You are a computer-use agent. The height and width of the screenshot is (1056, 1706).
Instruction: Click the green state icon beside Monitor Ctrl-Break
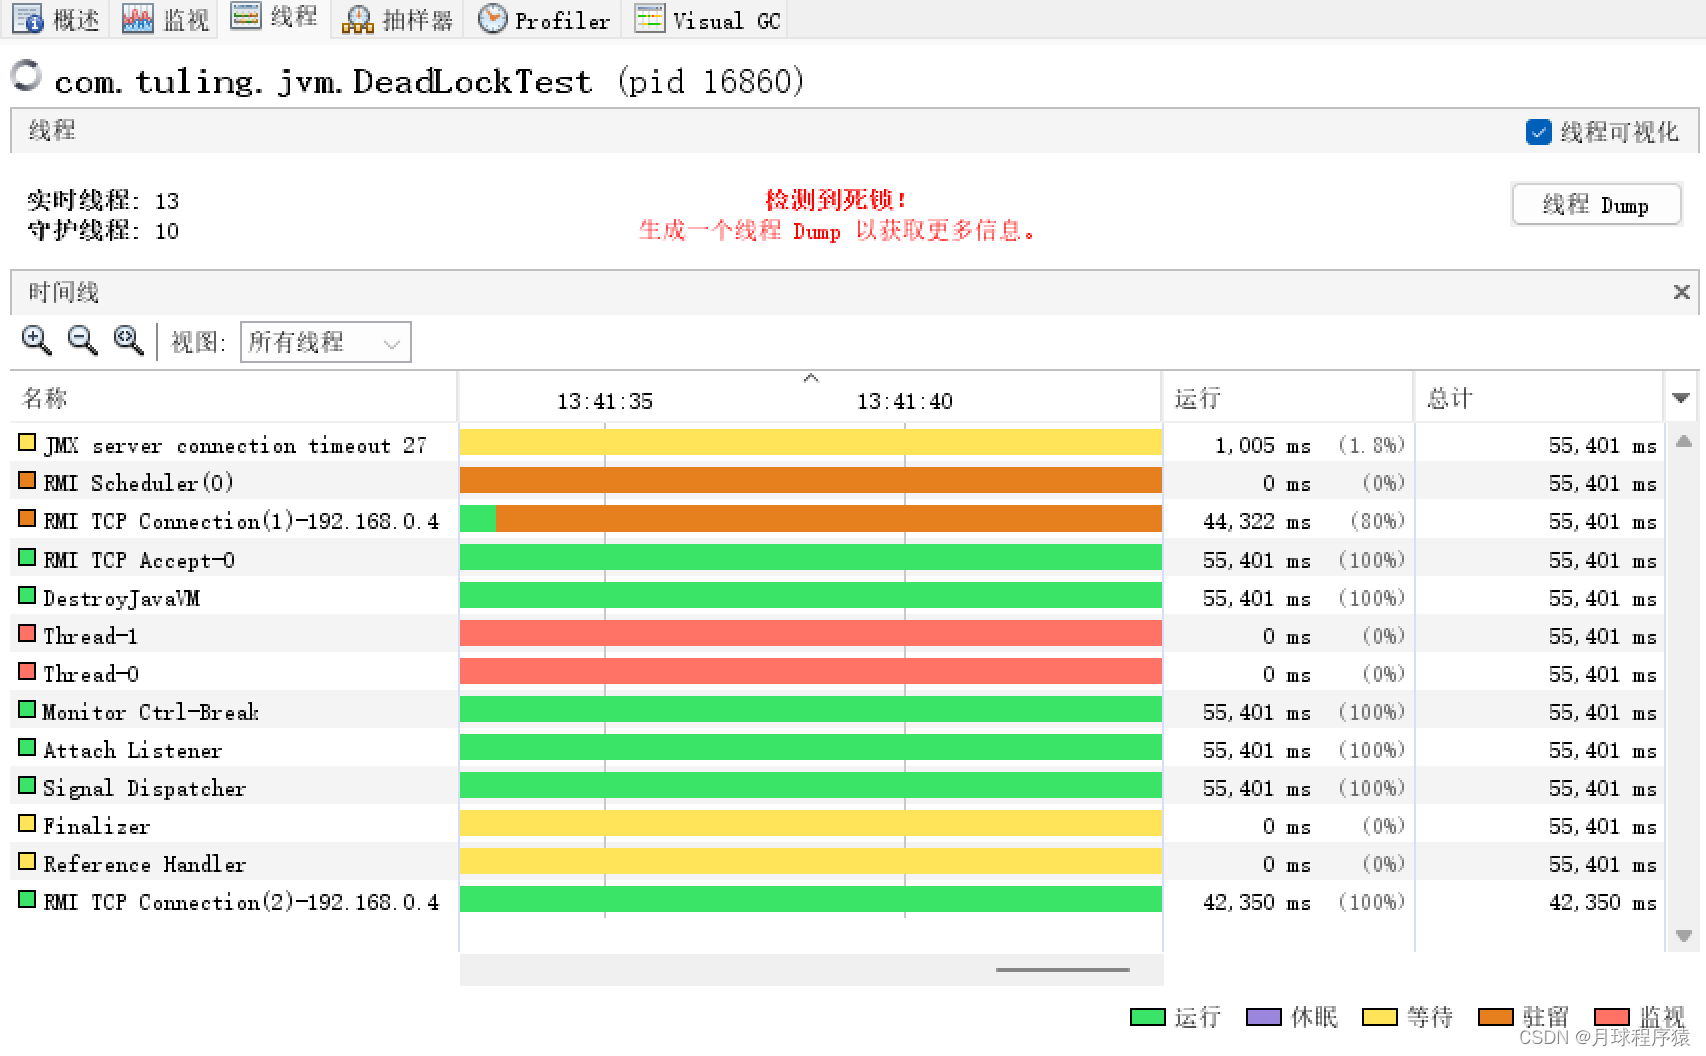(x=27, y=709)
